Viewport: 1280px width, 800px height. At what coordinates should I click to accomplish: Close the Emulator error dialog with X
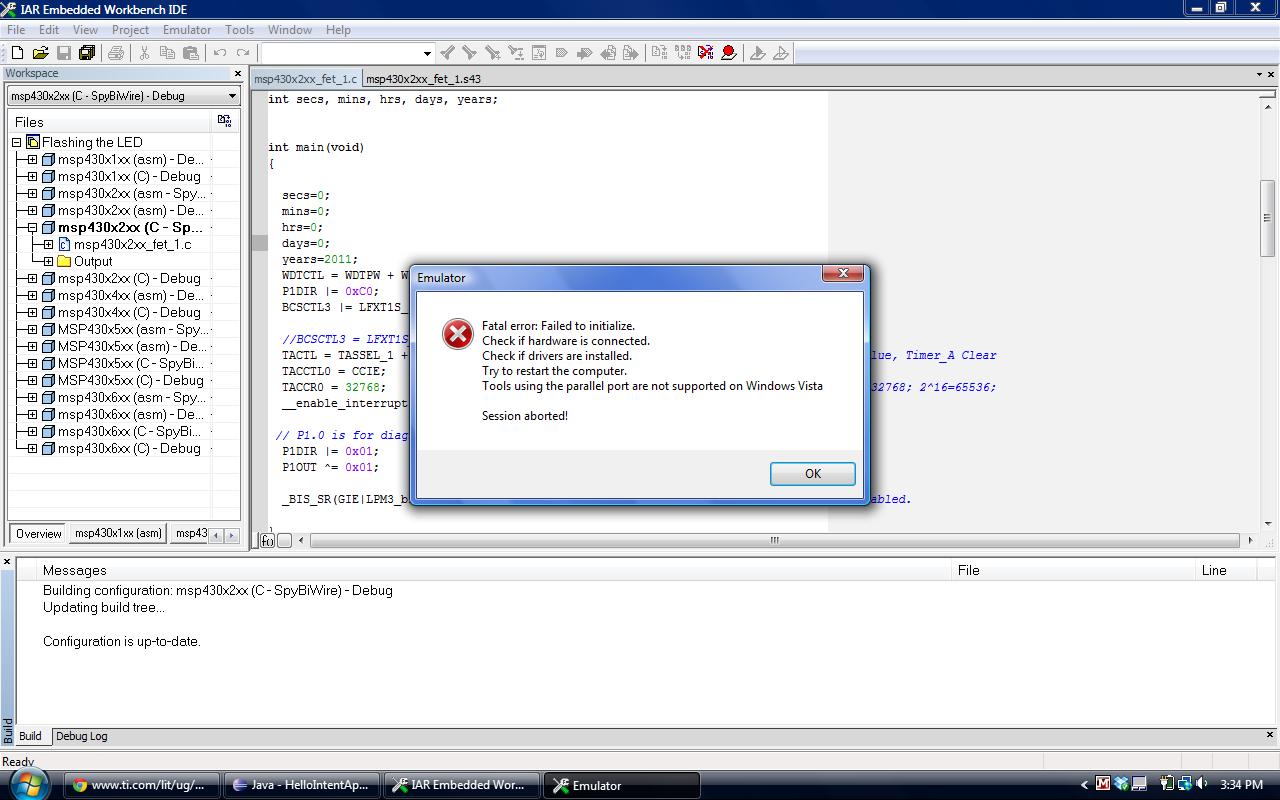[843, 273]
